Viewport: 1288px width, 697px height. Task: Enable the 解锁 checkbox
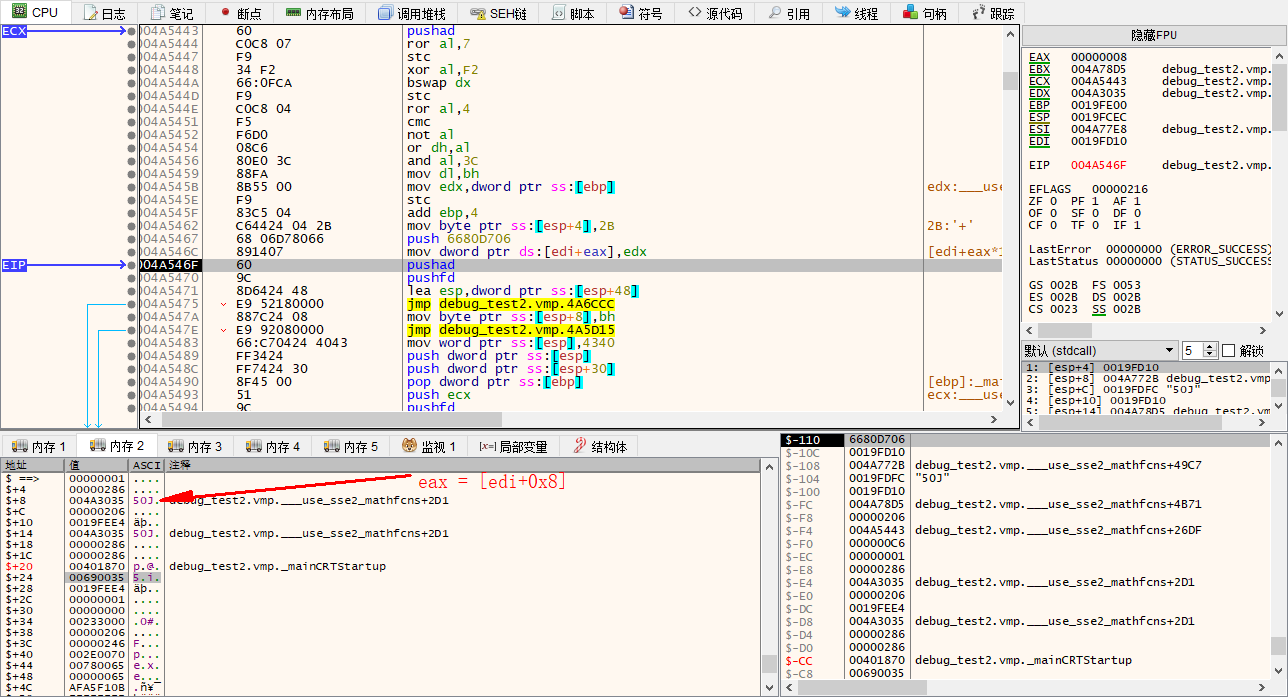pyautogui.click(x=1229, y=350)
